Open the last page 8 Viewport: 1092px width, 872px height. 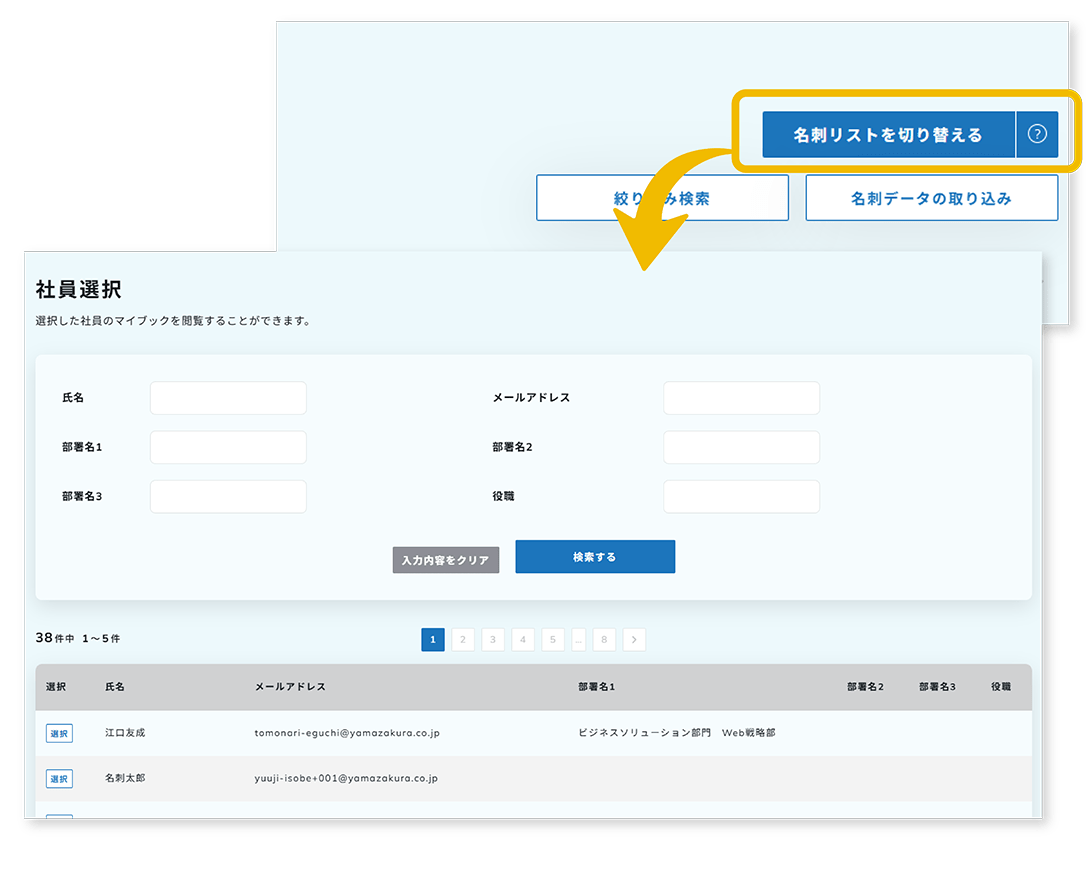point(604,639)
